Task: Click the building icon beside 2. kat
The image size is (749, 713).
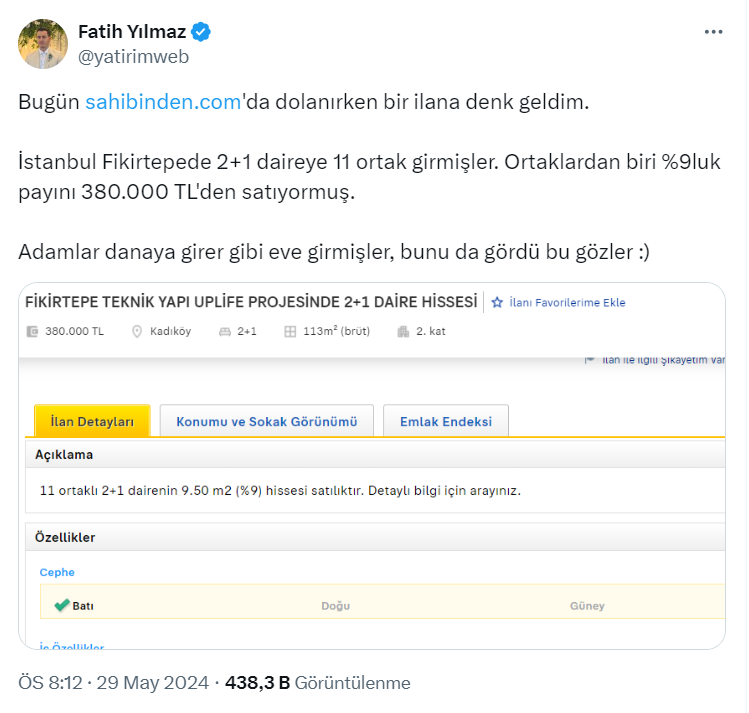Action: [403, 332]
